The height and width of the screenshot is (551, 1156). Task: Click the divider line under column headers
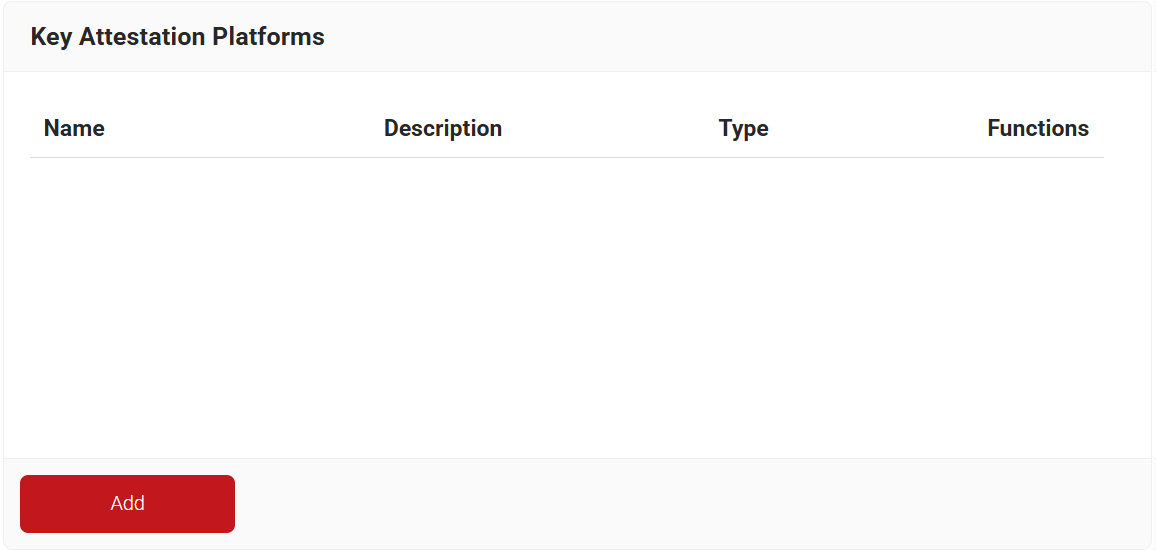click(567, 157)
